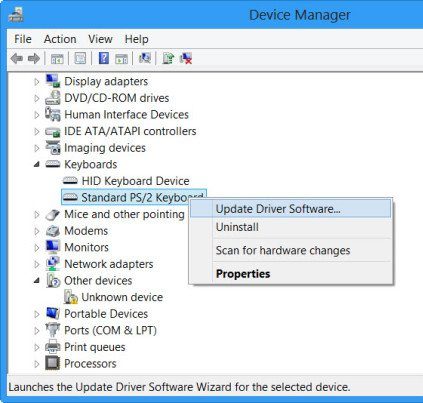Expand the Network adapters node
This screenshot has height=403, width=423.
[x=37, y=264]
